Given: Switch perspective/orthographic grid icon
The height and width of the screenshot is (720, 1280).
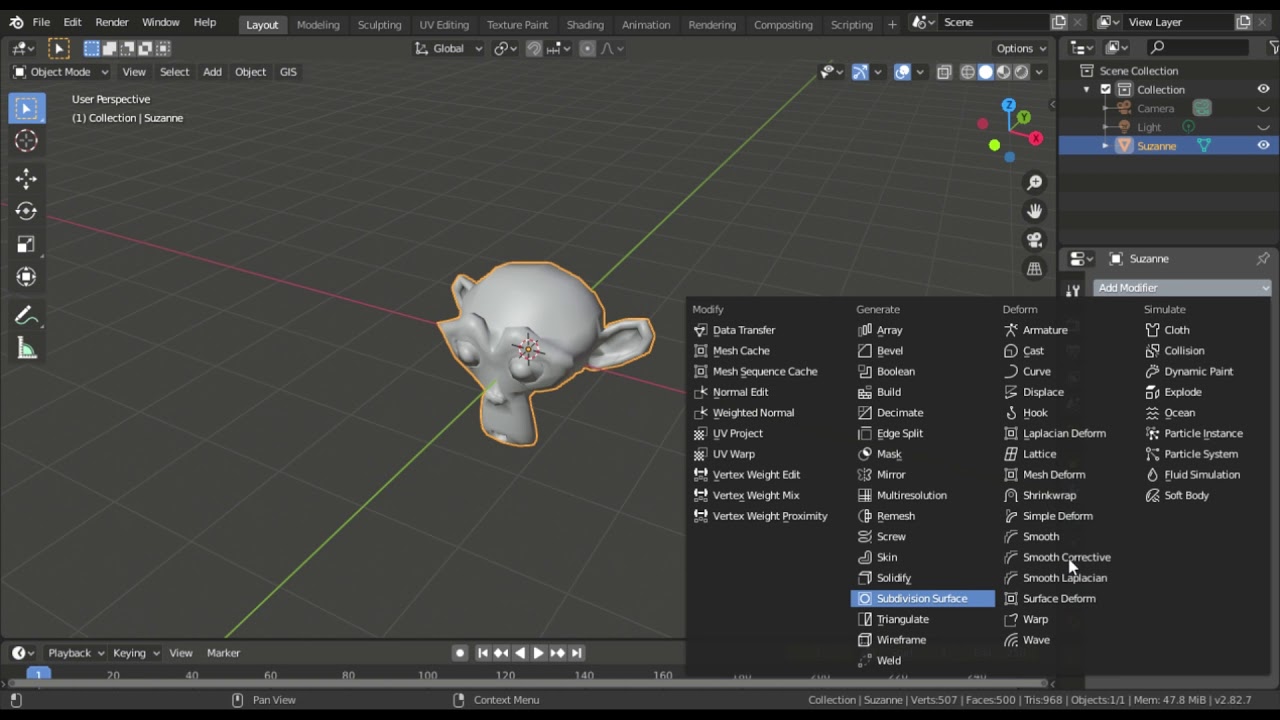Looking at the screenshot, I should point(1034,269).
